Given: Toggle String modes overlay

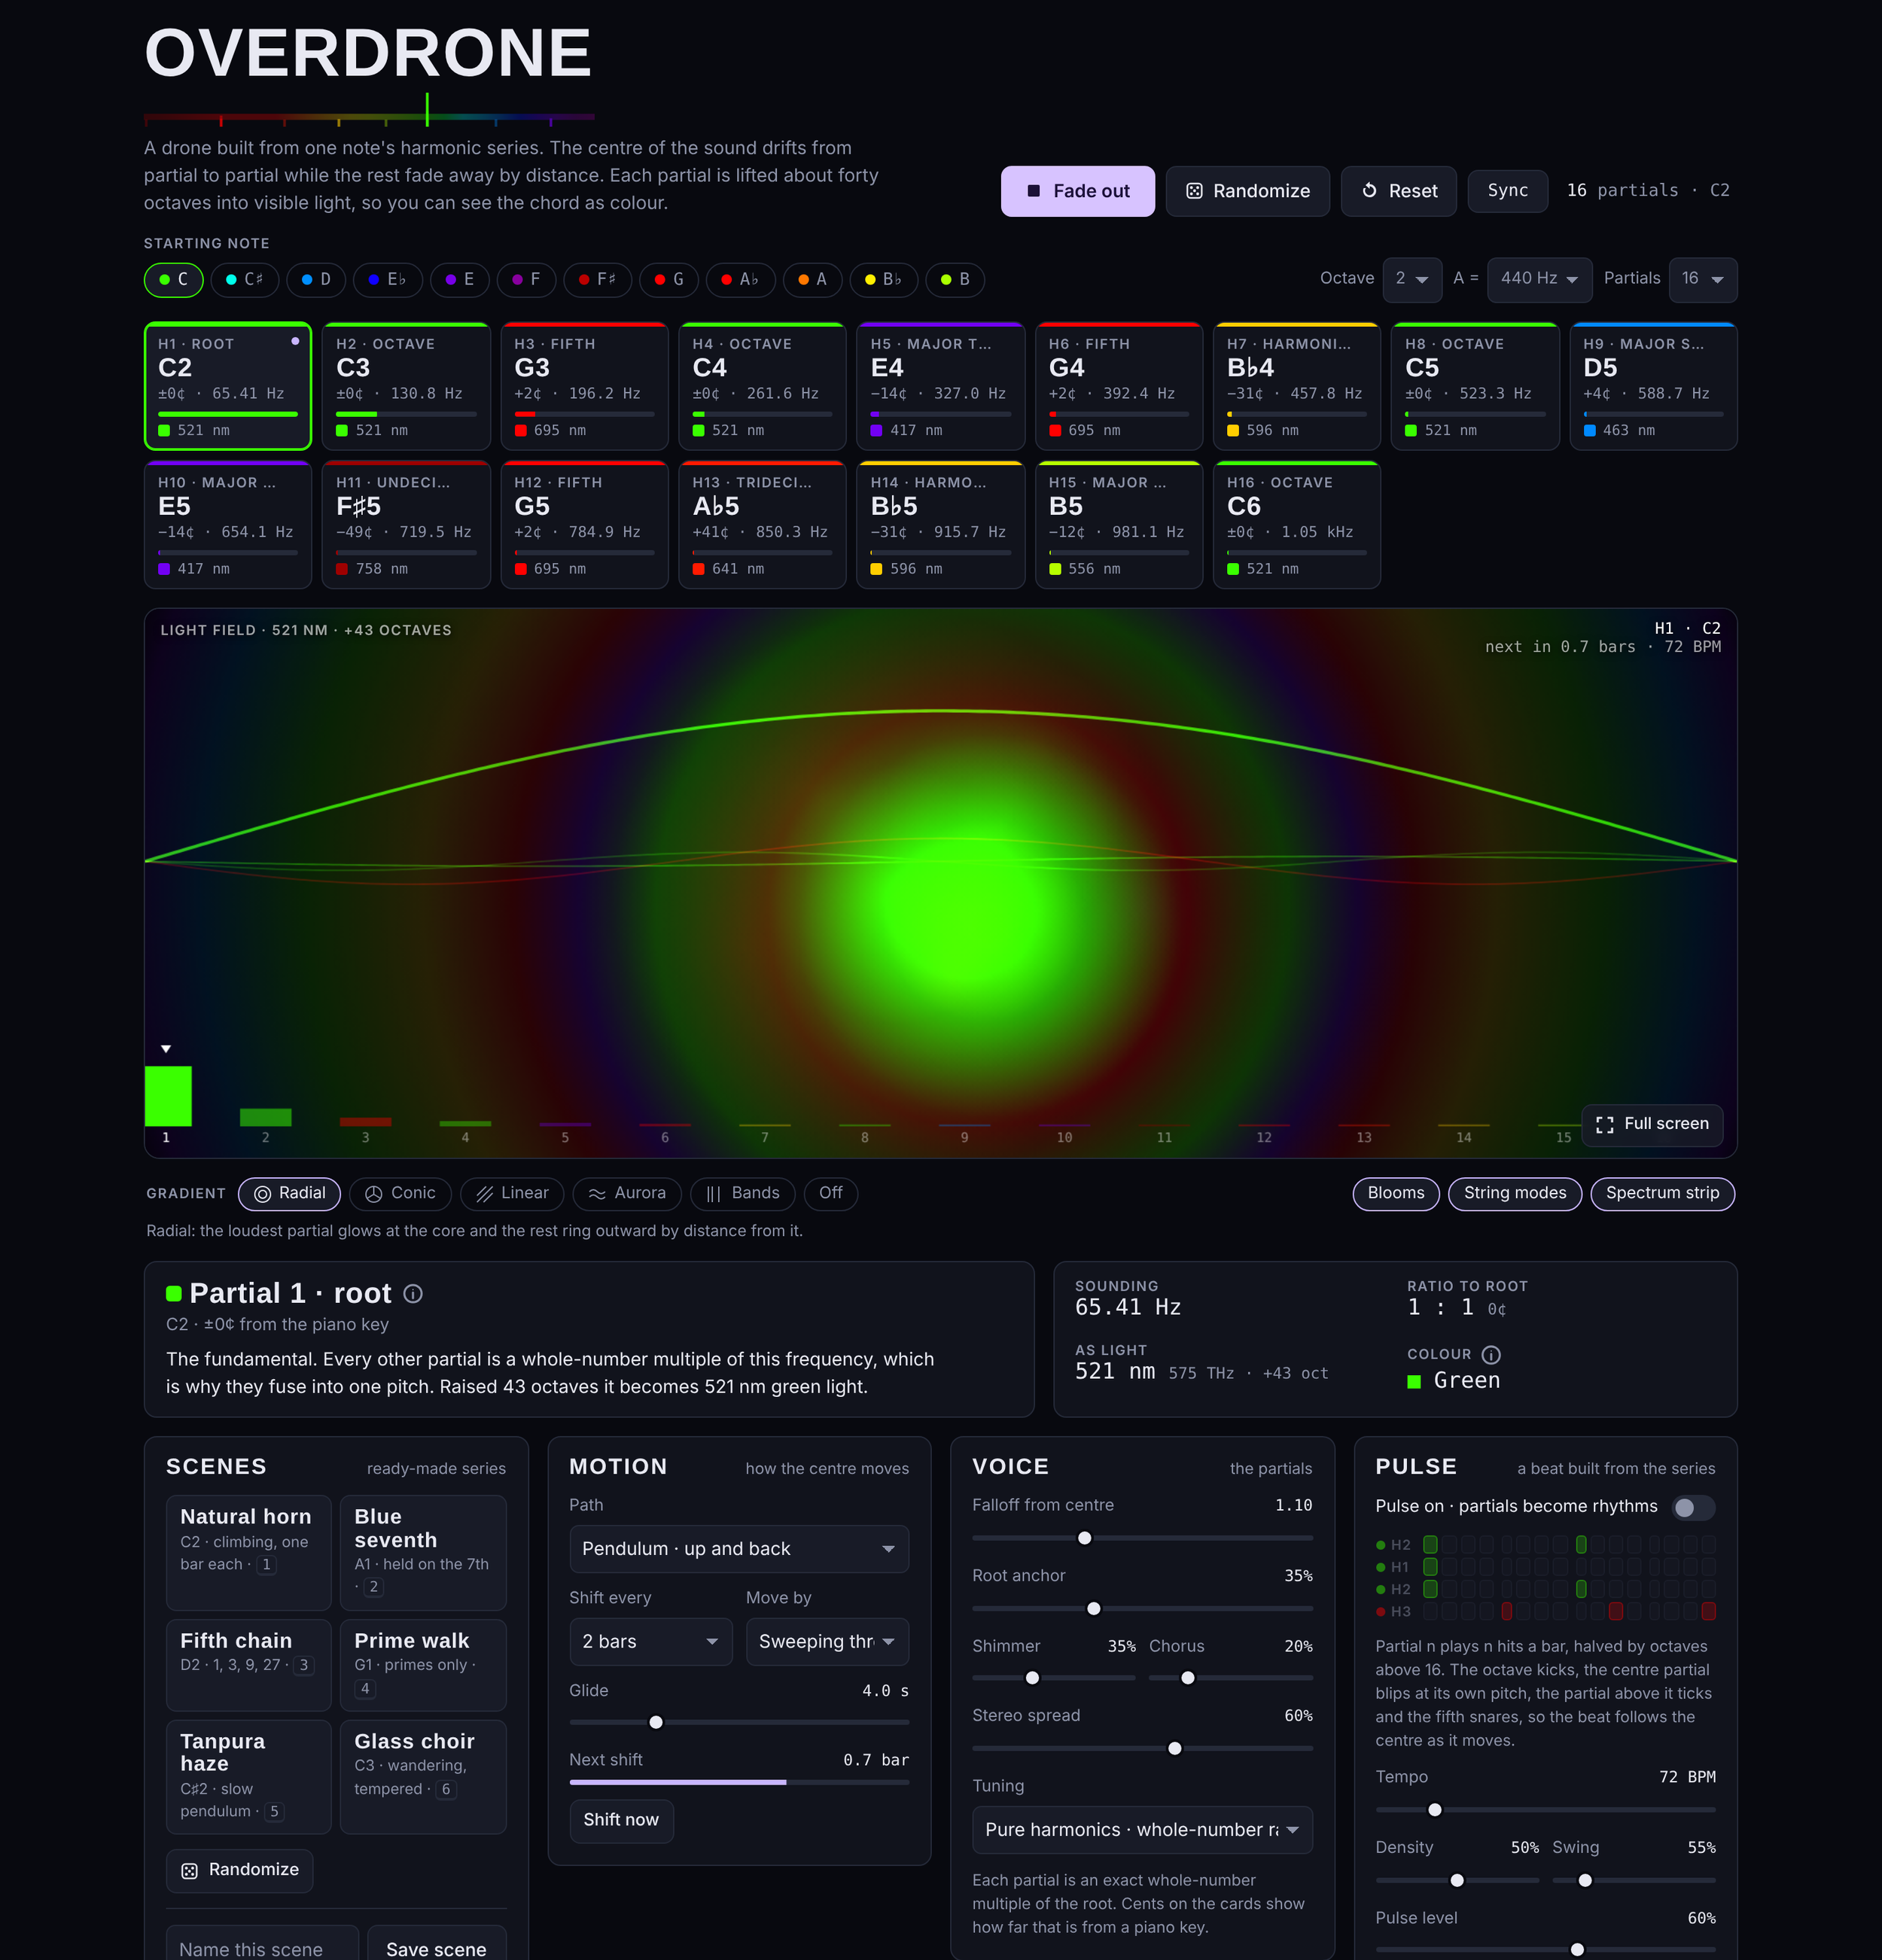Looking at the screenshot, I should [x=1515, y=1194].
